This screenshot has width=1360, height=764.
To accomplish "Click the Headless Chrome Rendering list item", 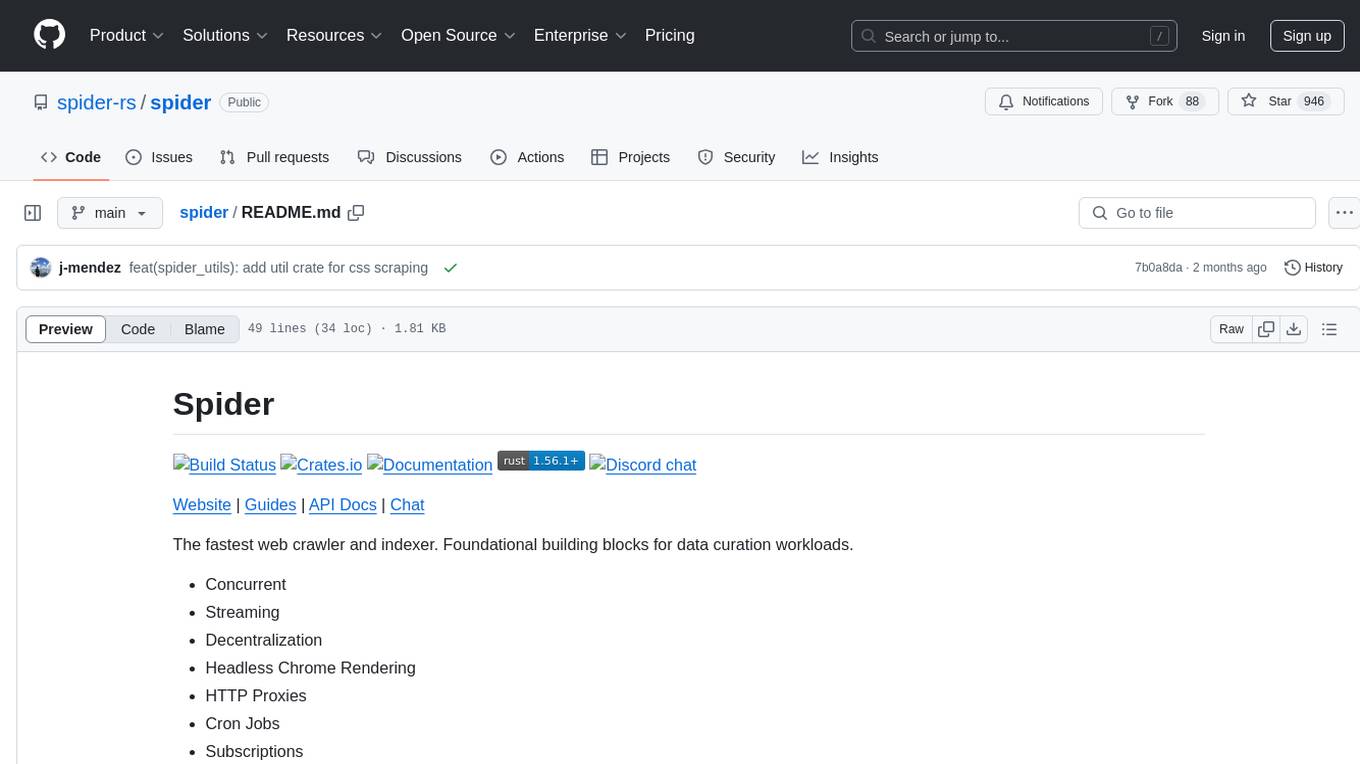I will click(310, 668).
